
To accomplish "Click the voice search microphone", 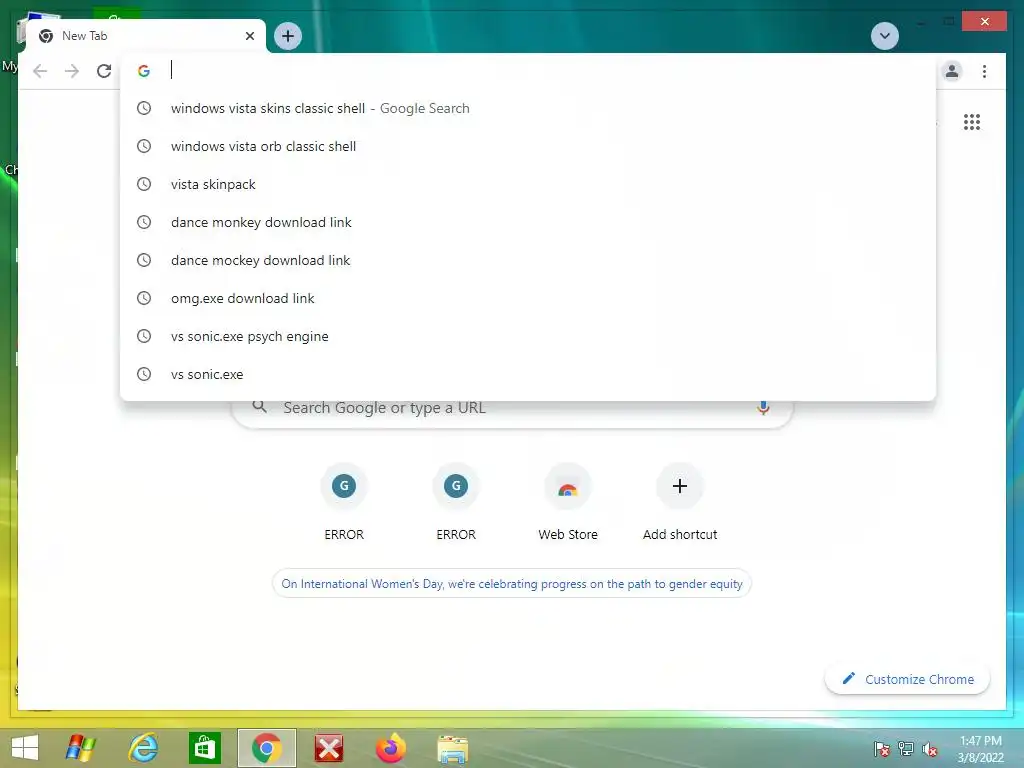I will (x=763, y=408).
